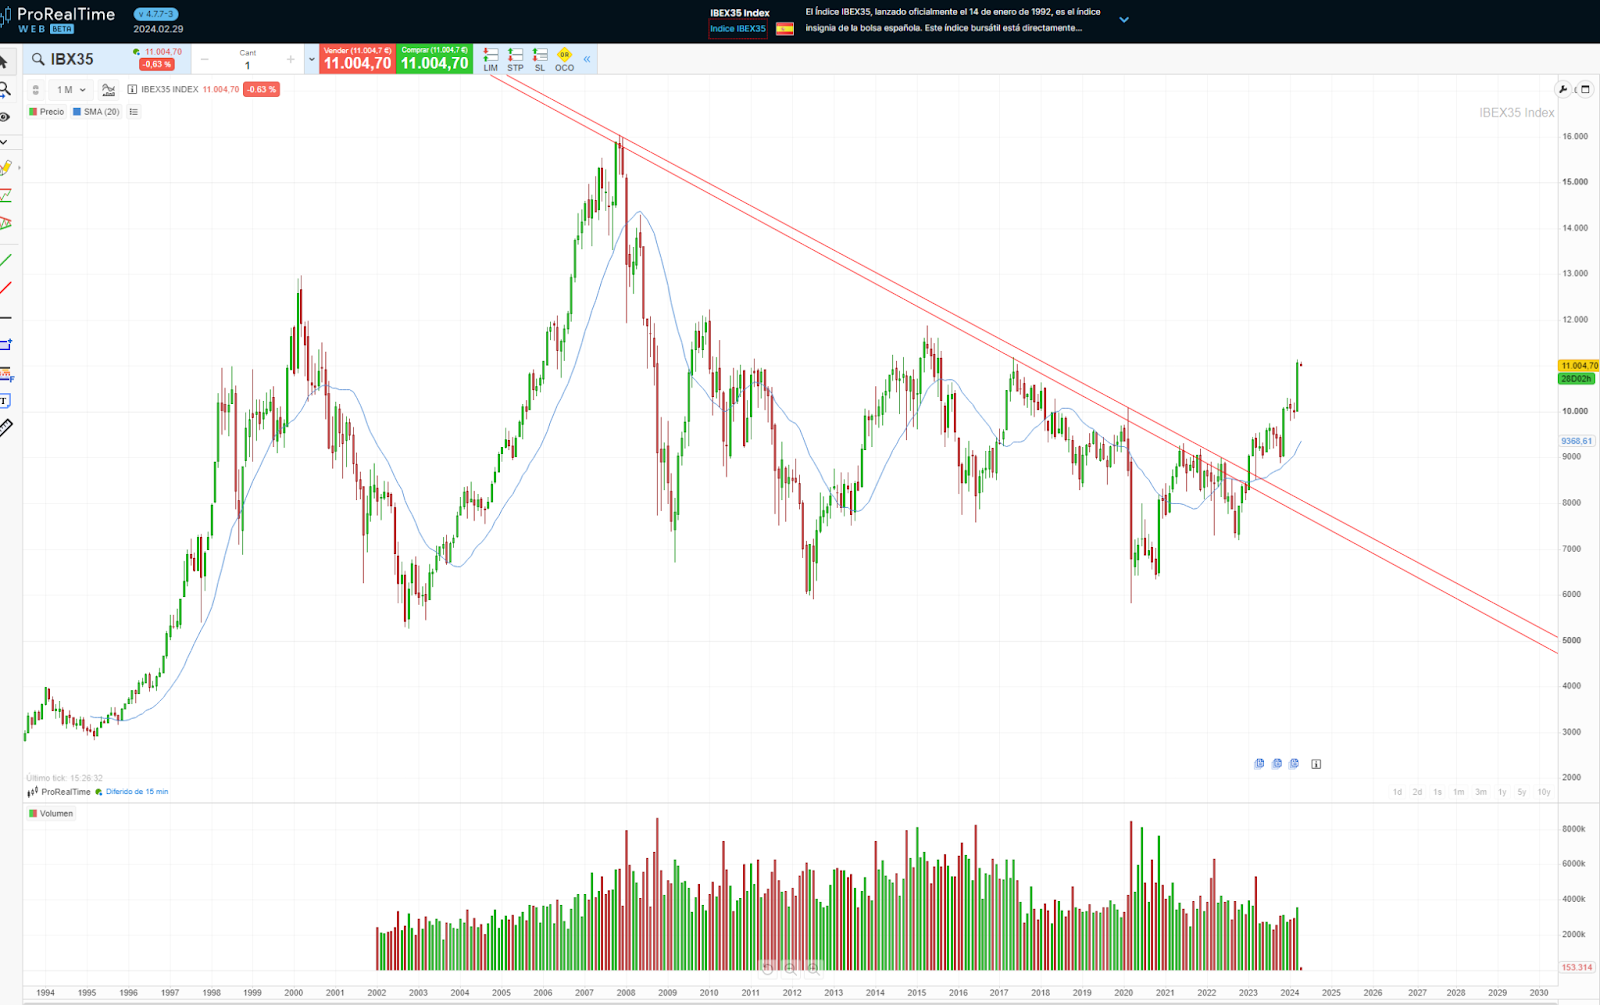
Task: Click the ProRealTime Web logo
Action: point(58,19)
